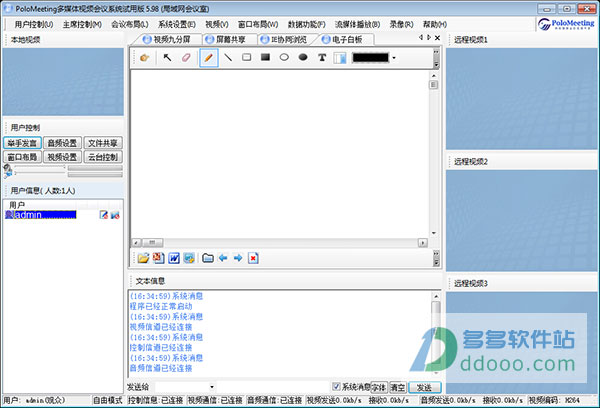Click the 字体 font button
This screenshot has width=600, height=408.
pyautogui.click(x=379, y=387)
